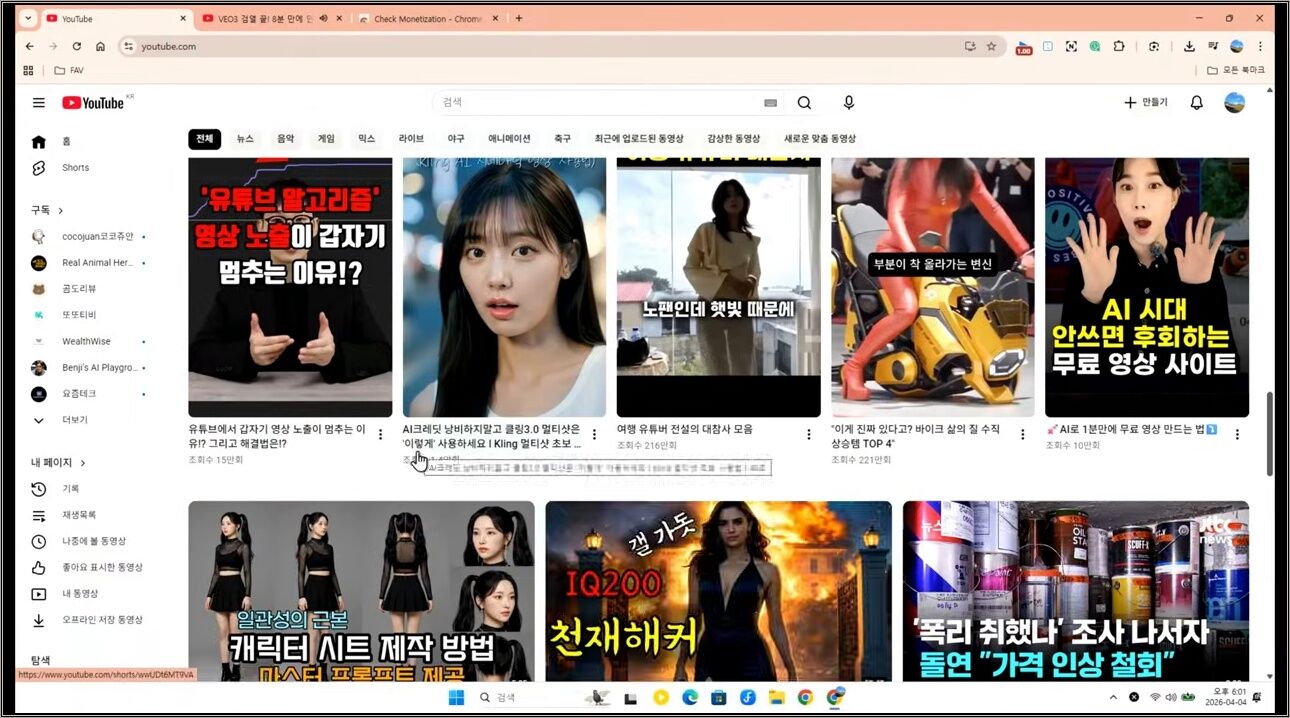Select the 라이브 filter chip
The width and height of the screenshot is (1290, 718).
tap(411, 139)
